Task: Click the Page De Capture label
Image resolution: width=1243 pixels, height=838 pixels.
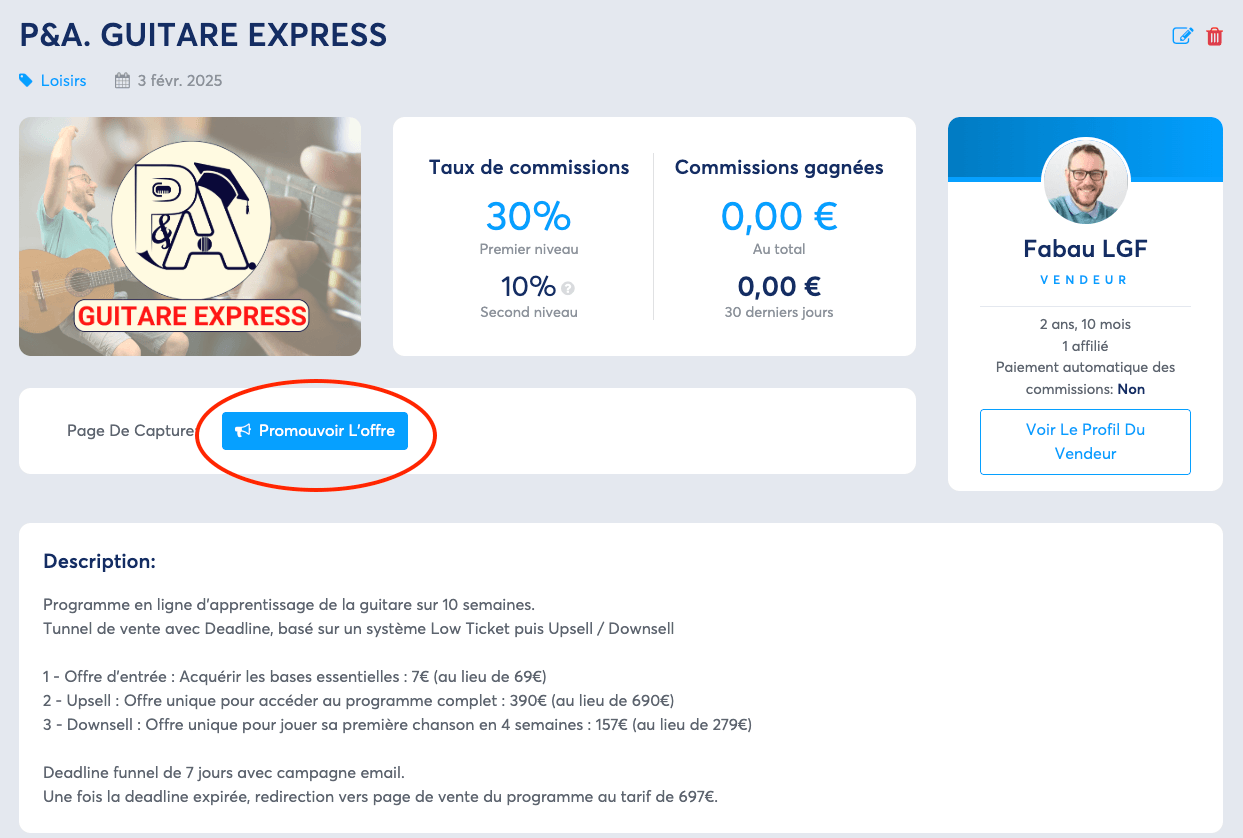Action: (x=130, y=431)
